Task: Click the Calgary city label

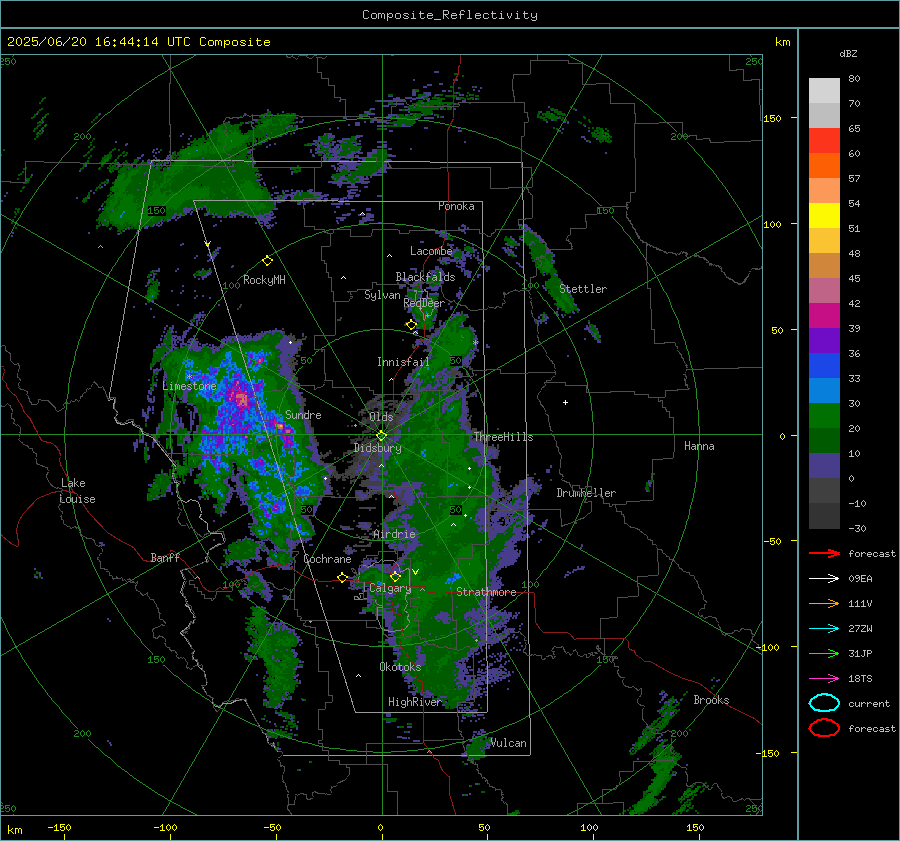Action: (x=390, y=588)
